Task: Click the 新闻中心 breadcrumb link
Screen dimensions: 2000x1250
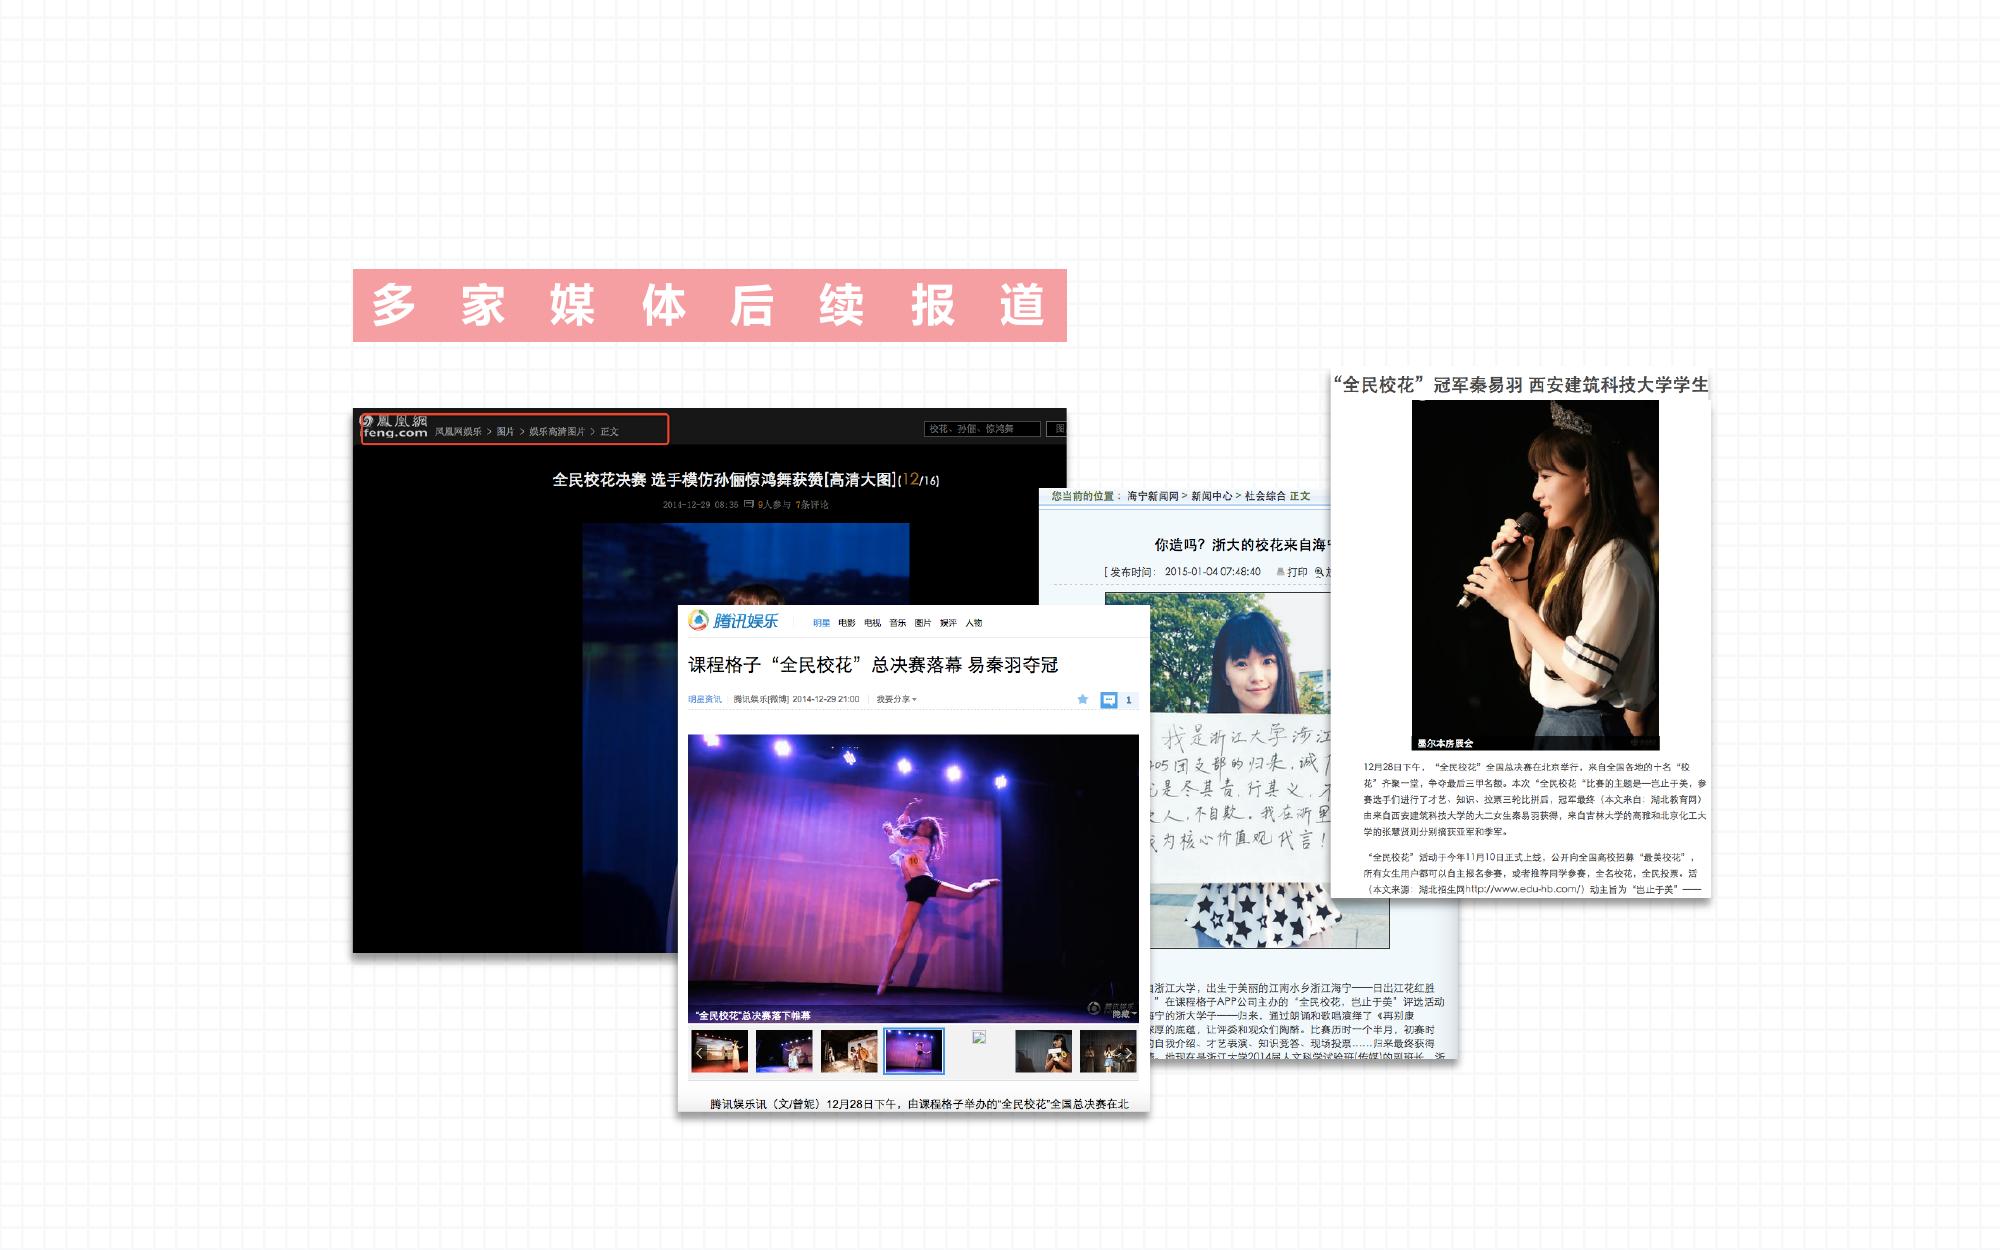Action: click(1212, 496)
